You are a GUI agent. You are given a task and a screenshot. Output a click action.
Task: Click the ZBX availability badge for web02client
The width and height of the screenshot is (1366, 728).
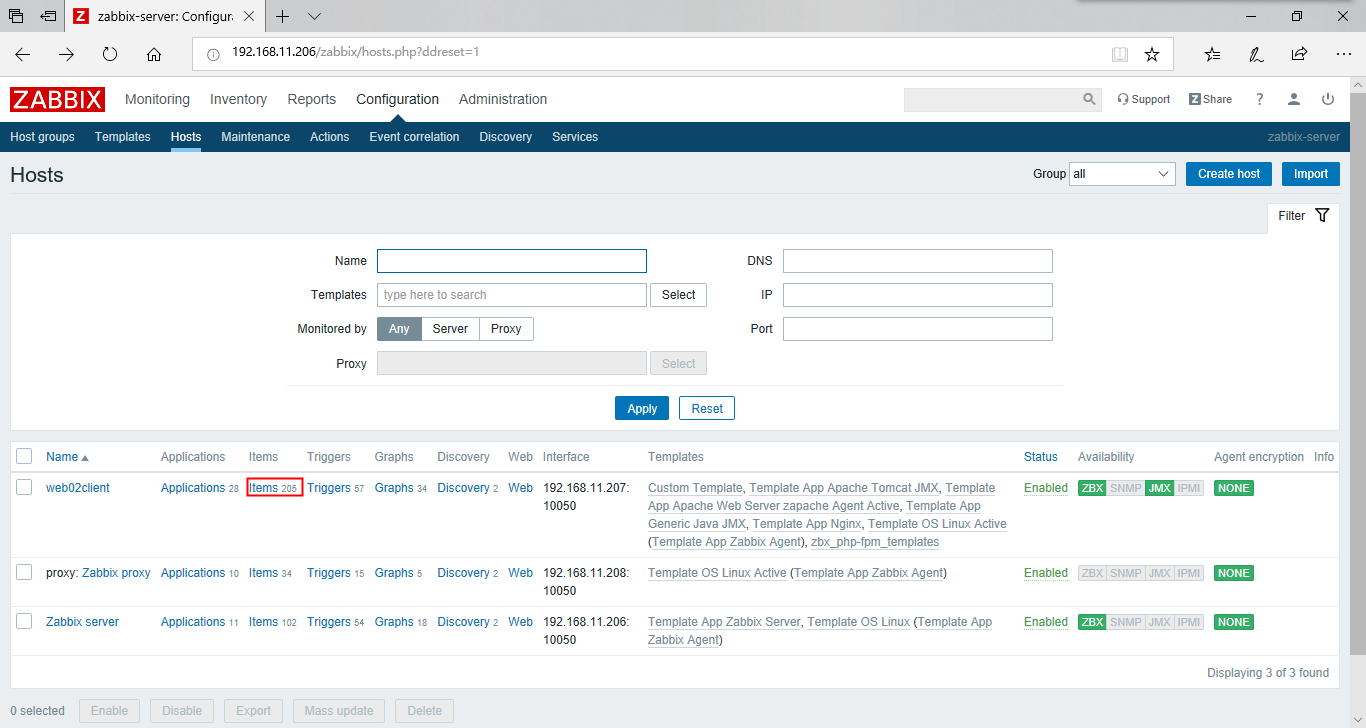pyautogui.click(x=1091, y=488)
